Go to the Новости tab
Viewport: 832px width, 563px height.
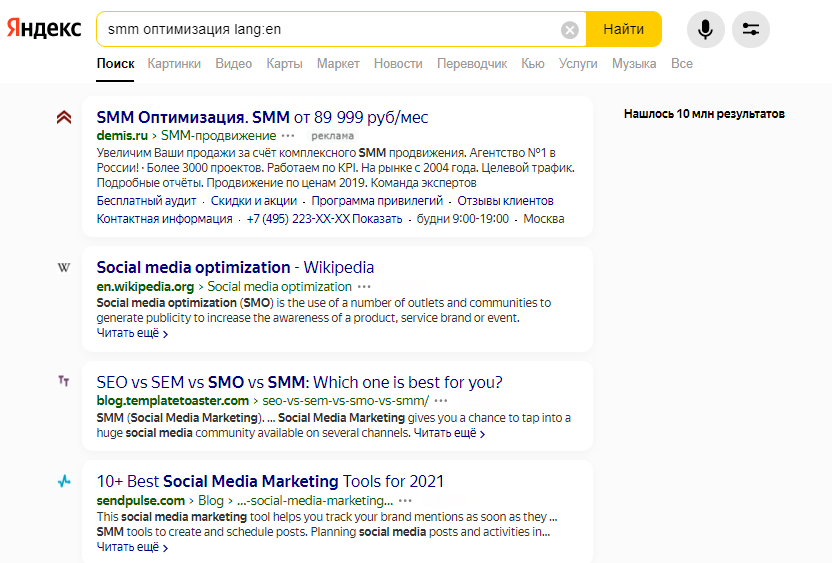(398, 64)
